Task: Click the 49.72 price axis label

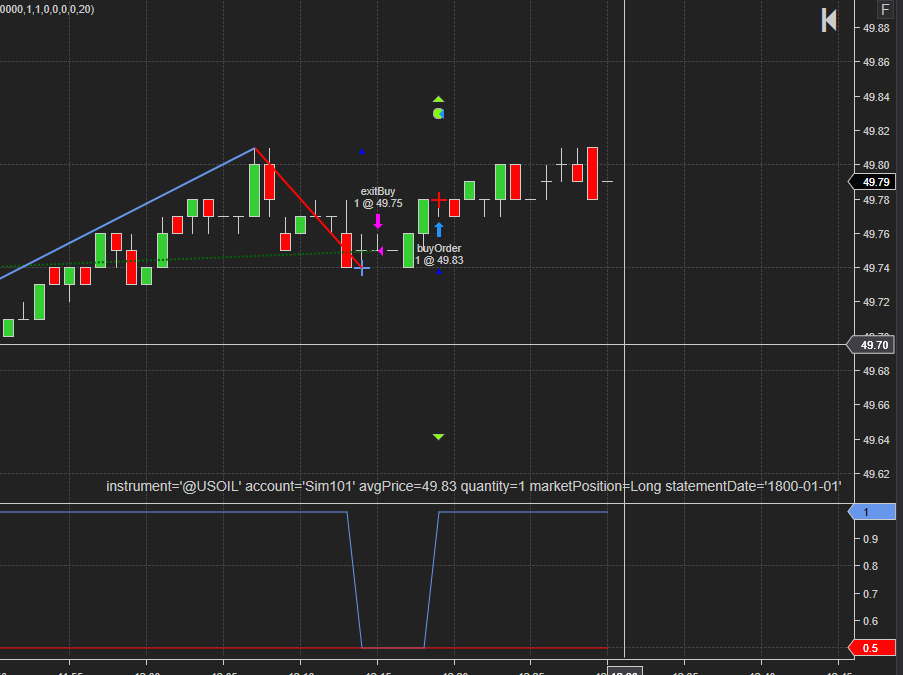Action: pyautogui.click(x=876, y=302)
